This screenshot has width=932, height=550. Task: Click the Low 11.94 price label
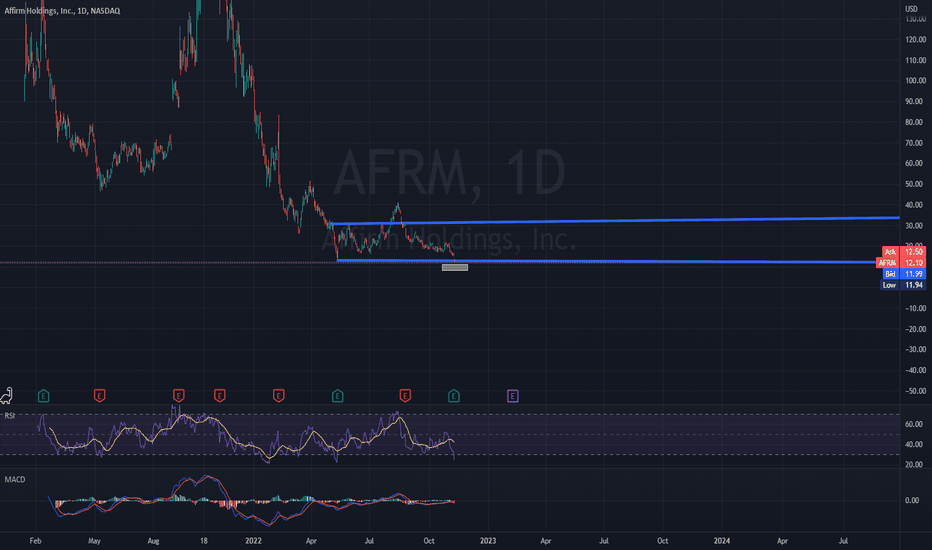click(x=902, y=285)
